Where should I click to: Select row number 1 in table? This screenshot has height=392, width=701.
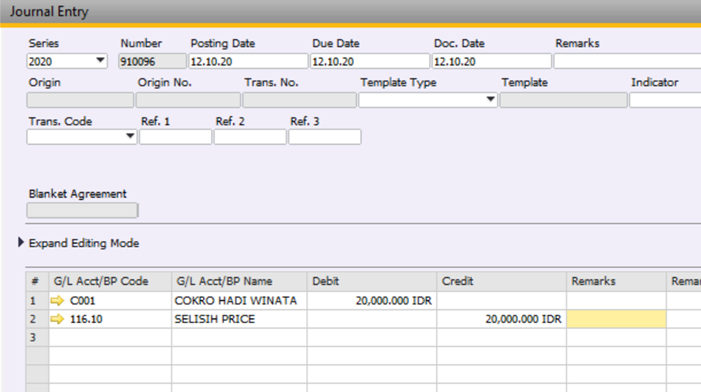click(37, 301)
